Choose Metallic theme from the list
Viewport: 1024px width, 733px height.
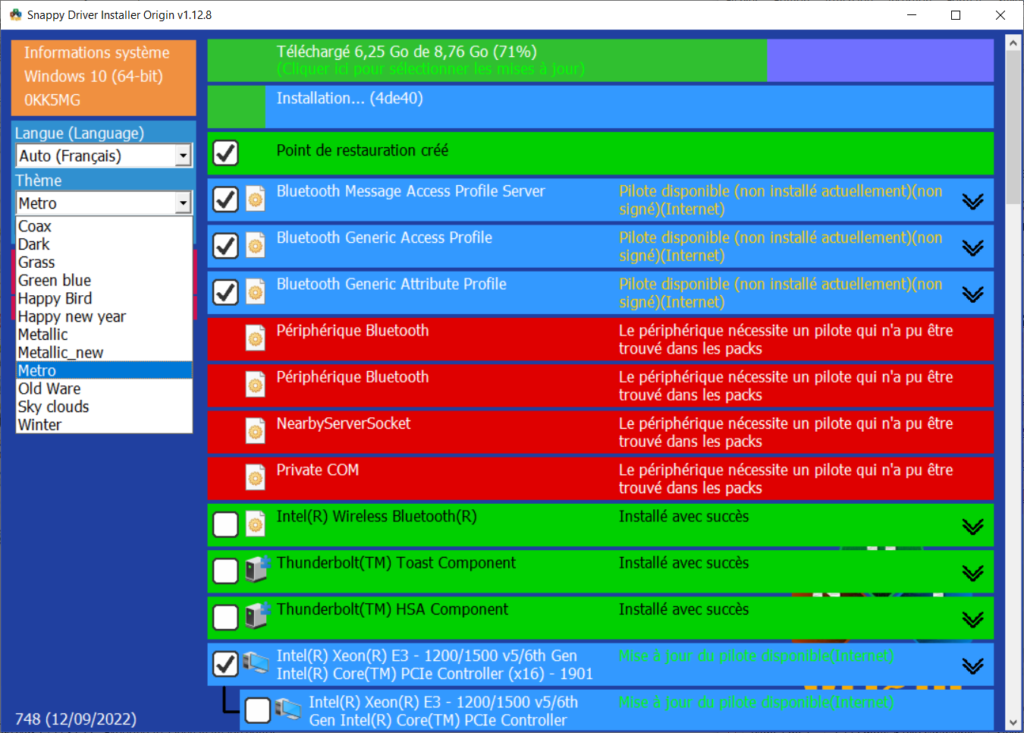(x=104, y=334)
